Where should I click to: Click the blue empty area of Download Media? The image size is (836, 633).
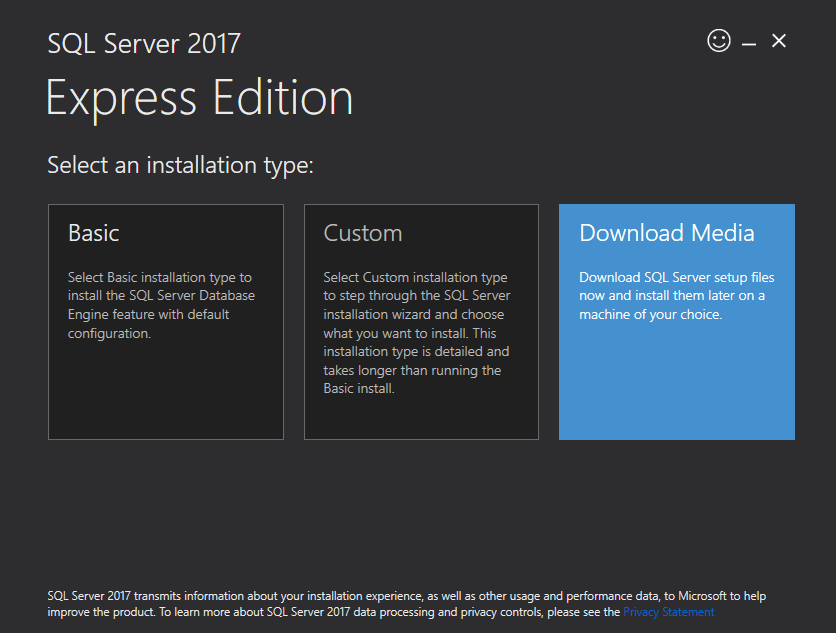(676, 390)
